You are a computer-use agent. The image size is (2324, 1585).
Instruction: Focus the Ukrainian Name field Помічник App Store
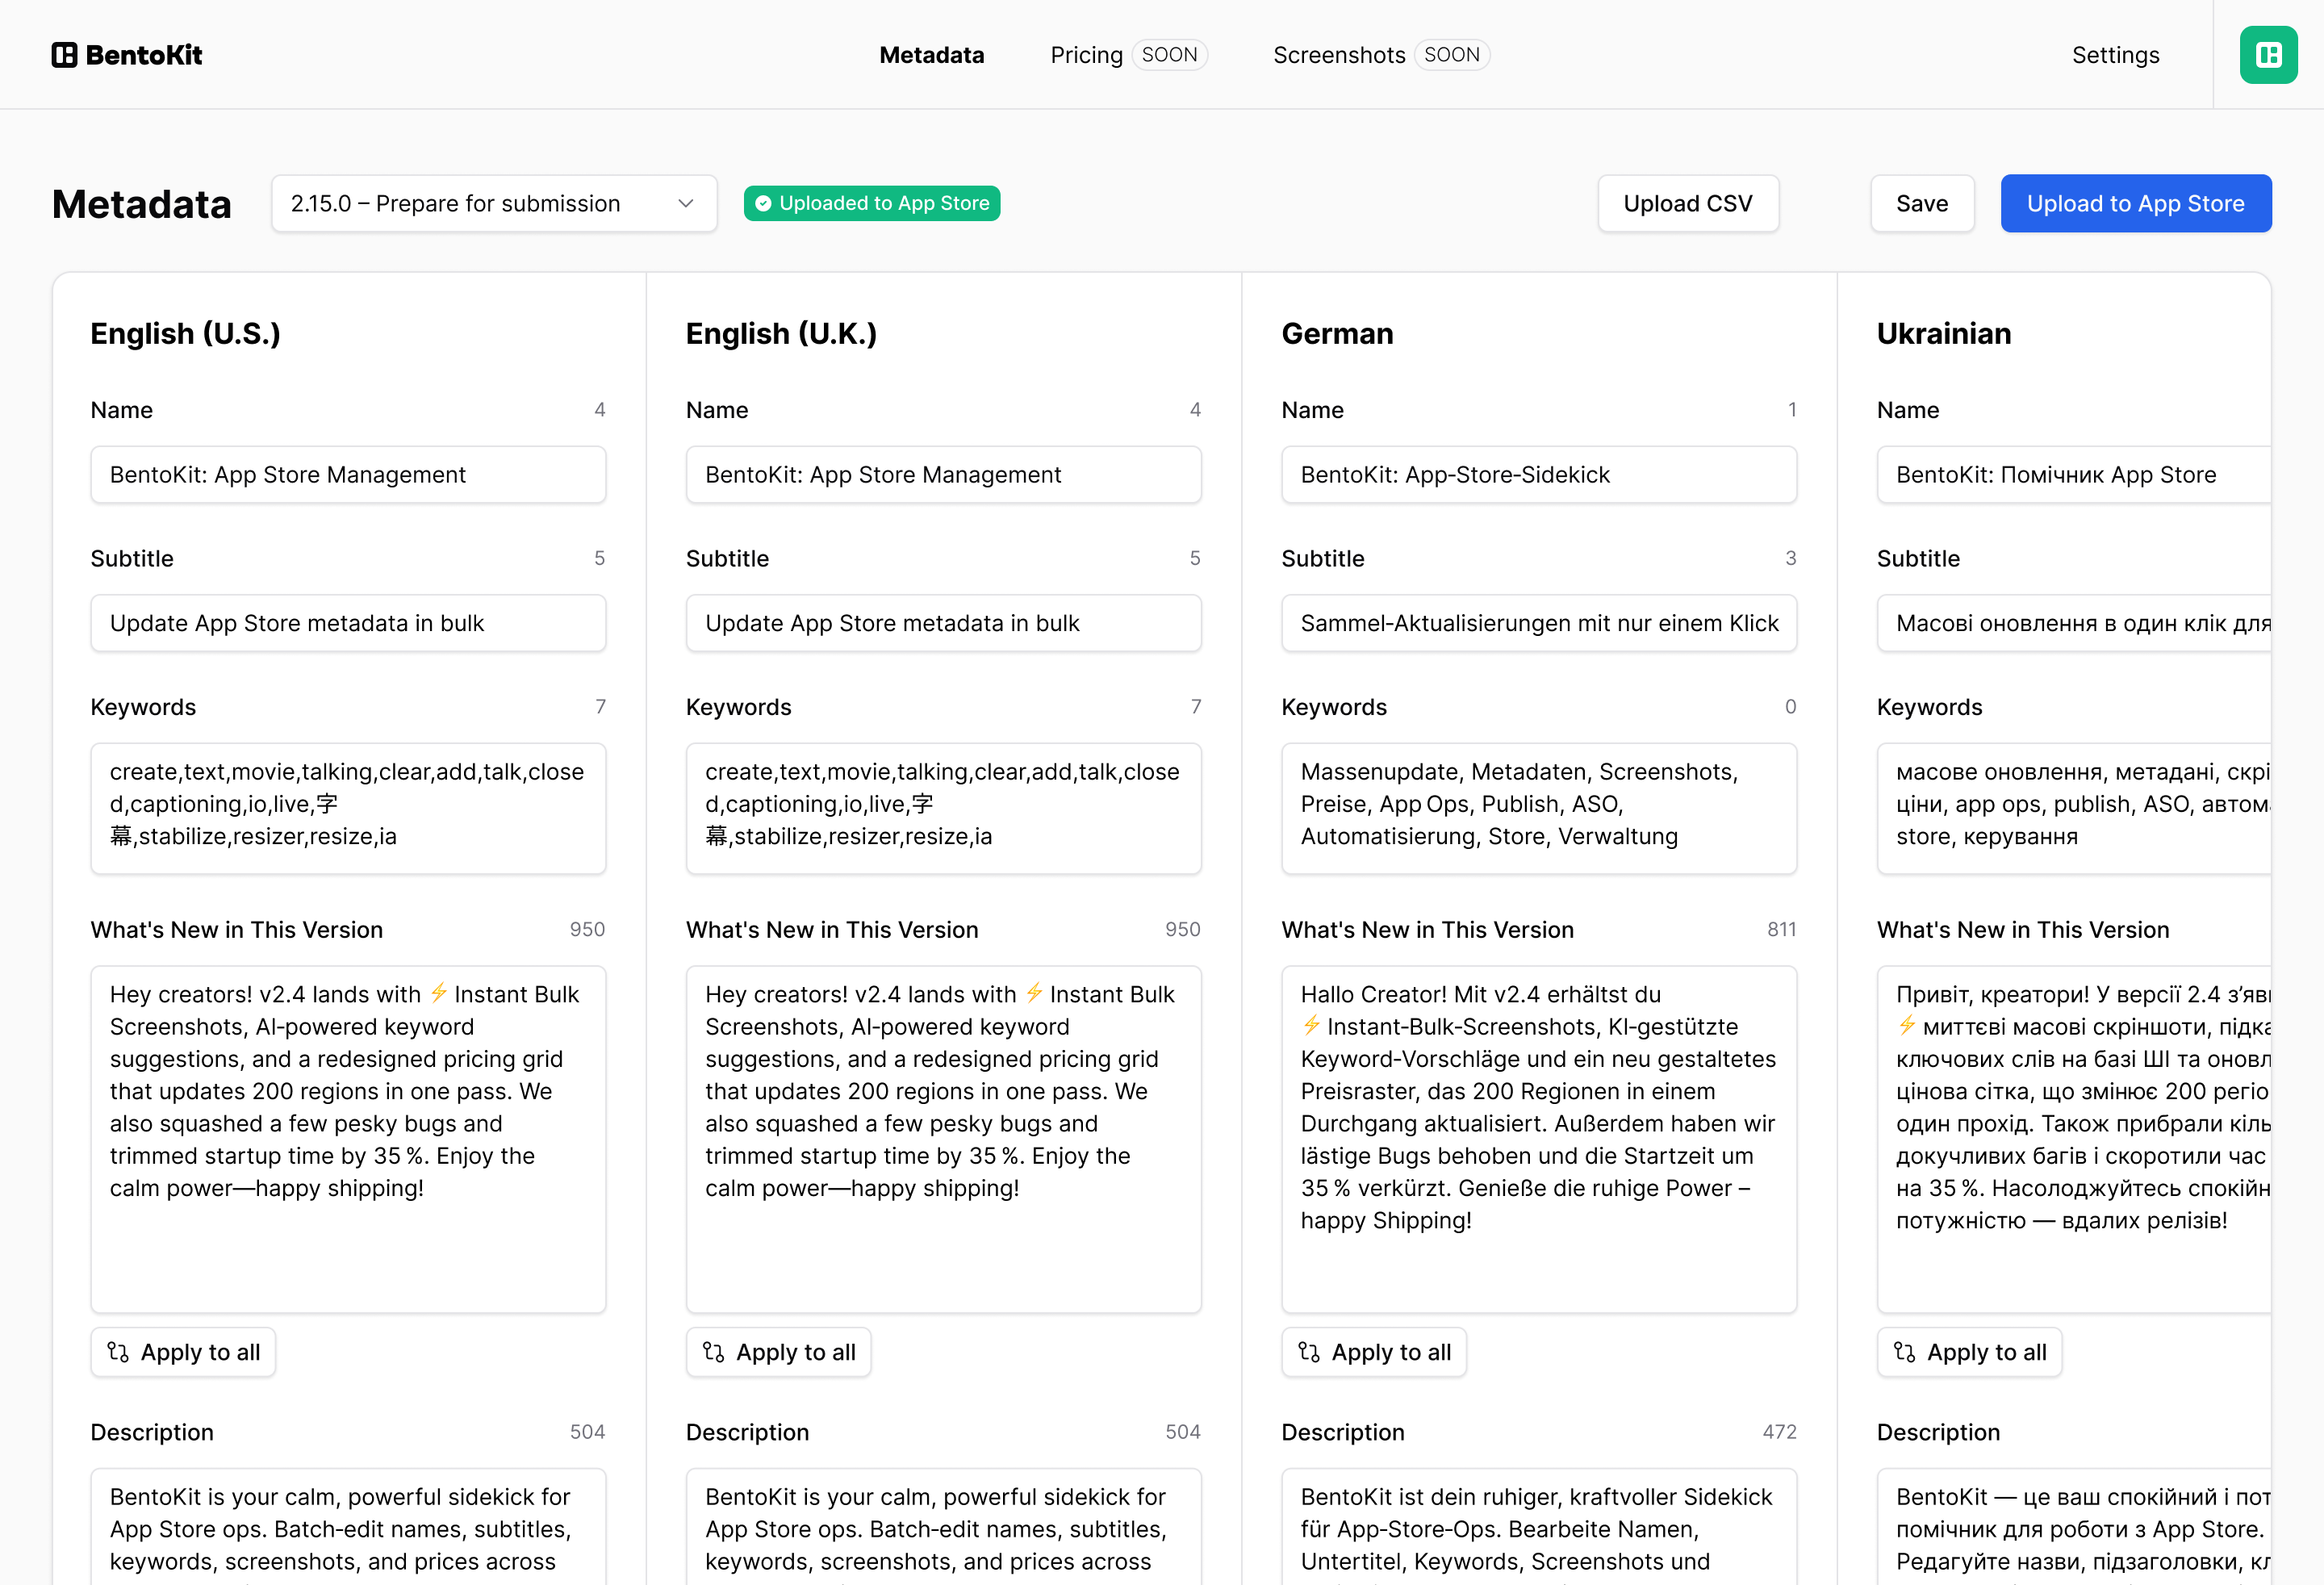(x=2074, y=475)
